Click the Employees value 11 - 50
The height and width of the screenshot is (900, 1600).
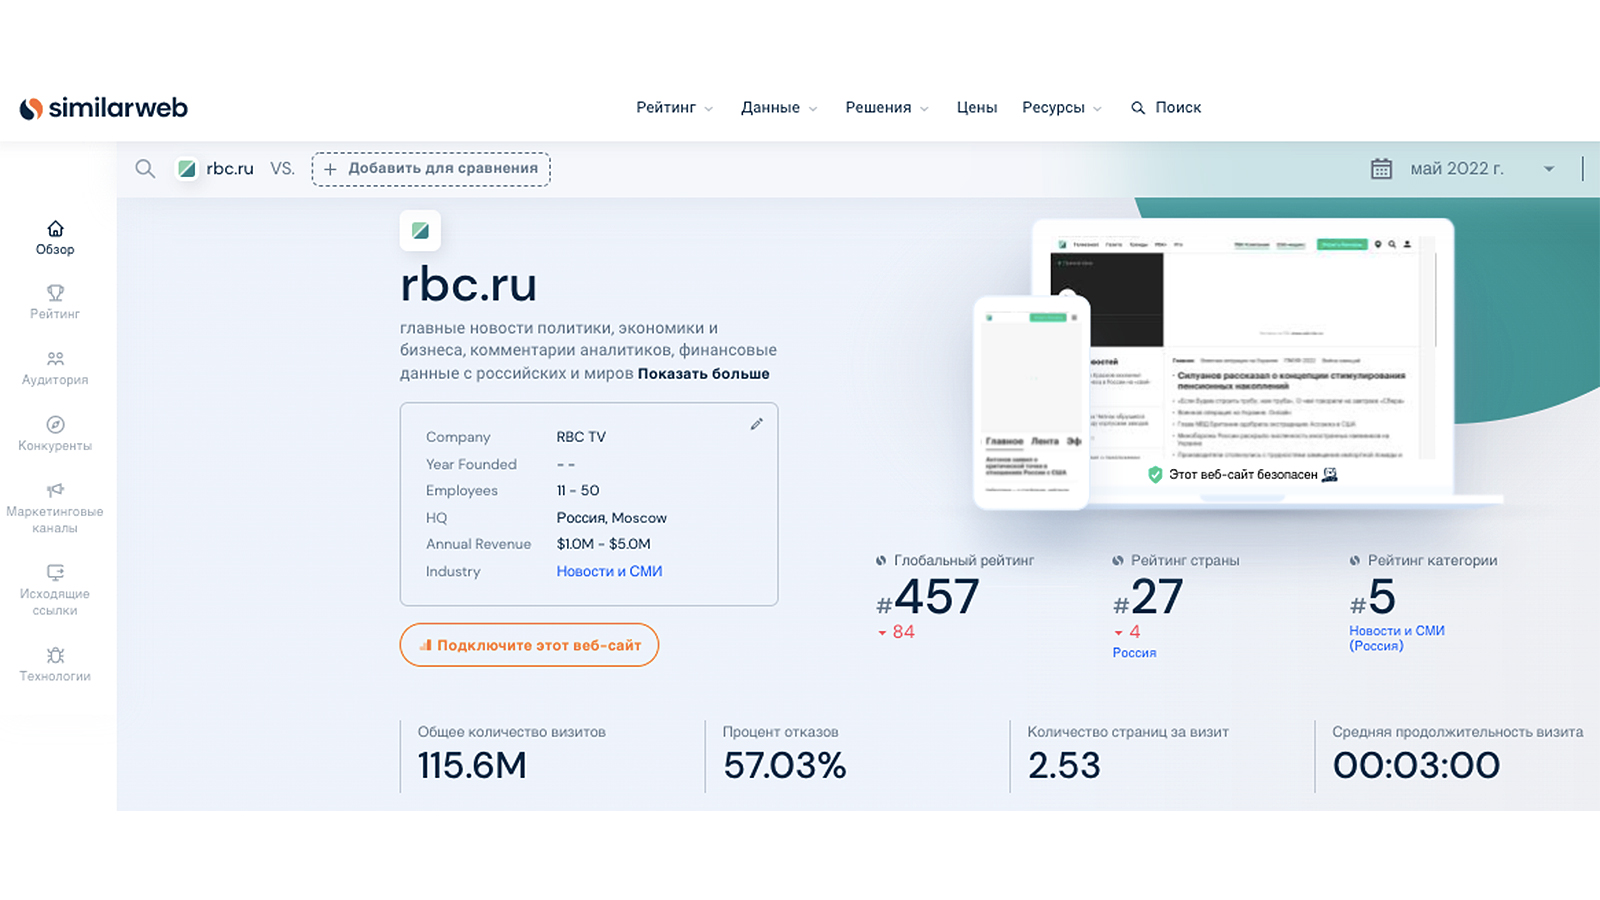point(578,491)
